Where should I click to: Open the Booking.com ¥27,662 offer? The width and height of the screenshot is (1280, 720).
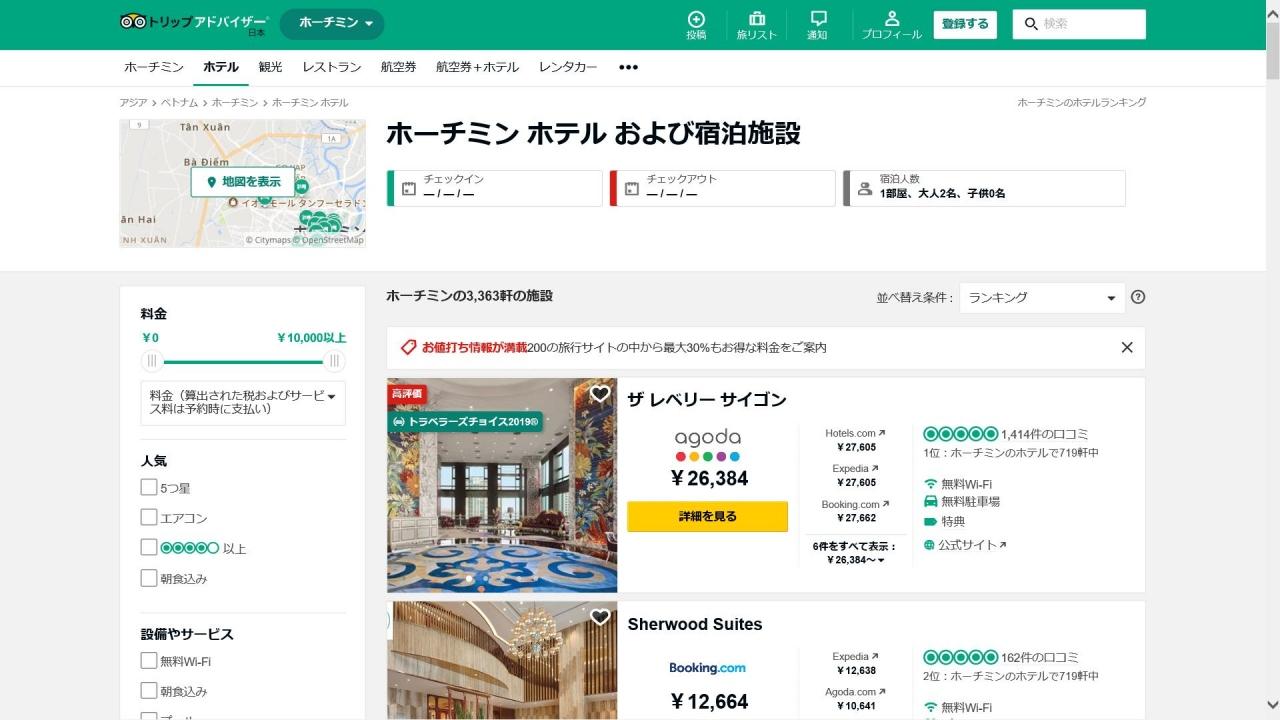pyautogui.click(x=855, y=511)
